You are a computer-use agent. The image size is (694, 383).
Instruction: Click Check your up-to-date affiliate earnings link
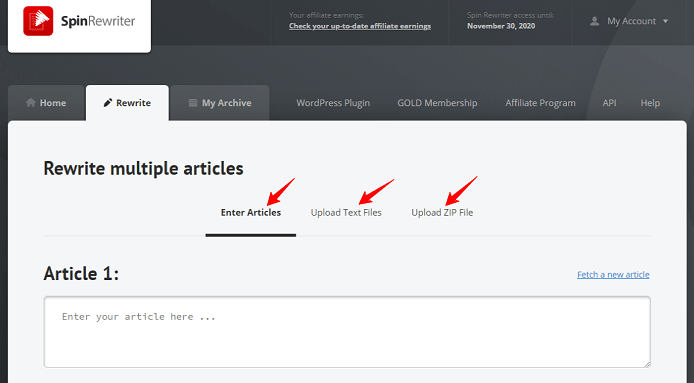pyautogui.click(x=360, y=26)
